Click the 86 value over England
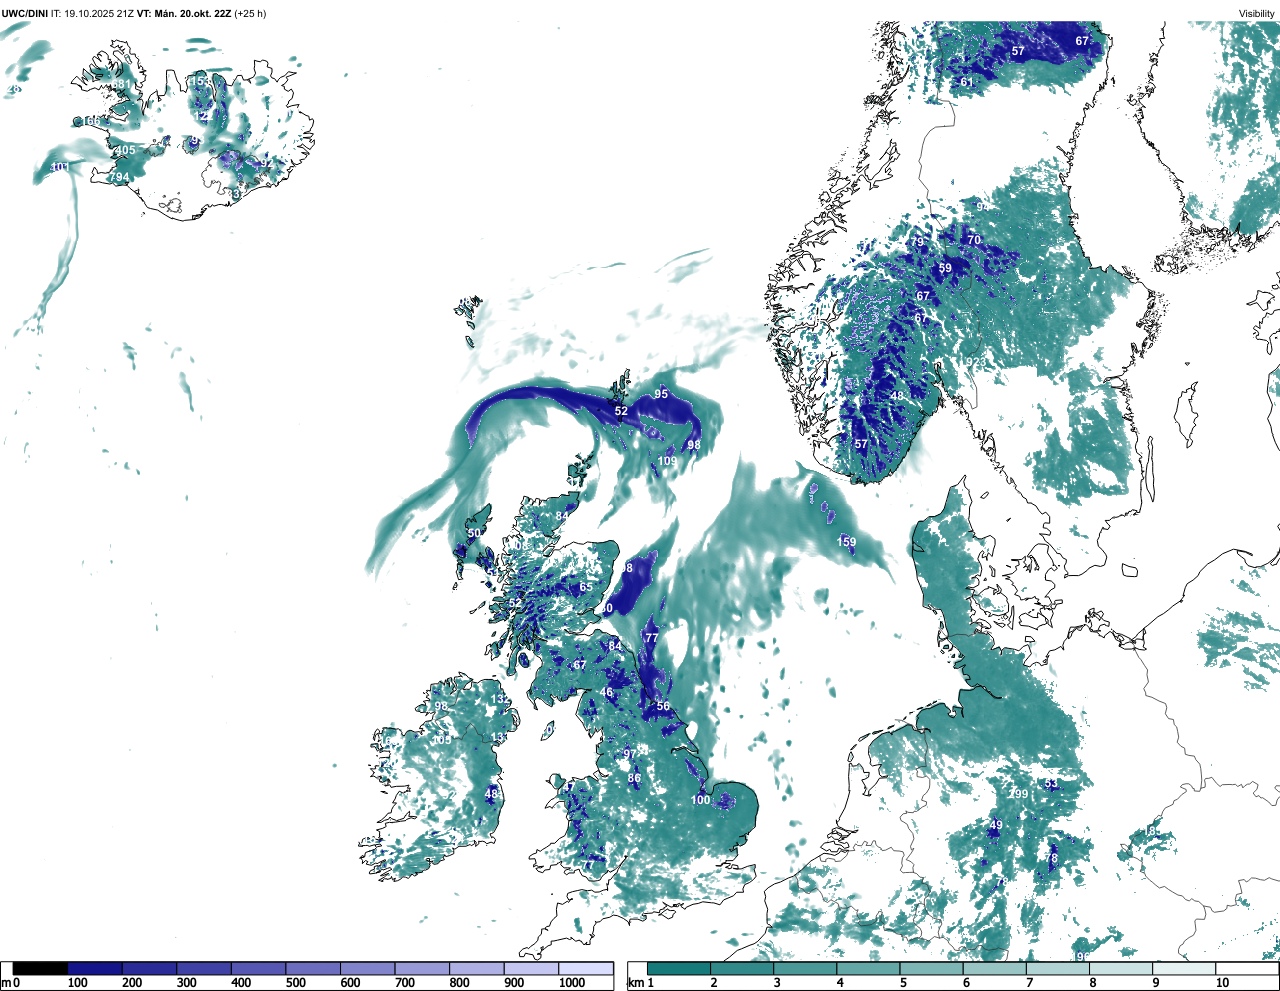Screen dimensions: 1280x991 click(x=634, y=778)
